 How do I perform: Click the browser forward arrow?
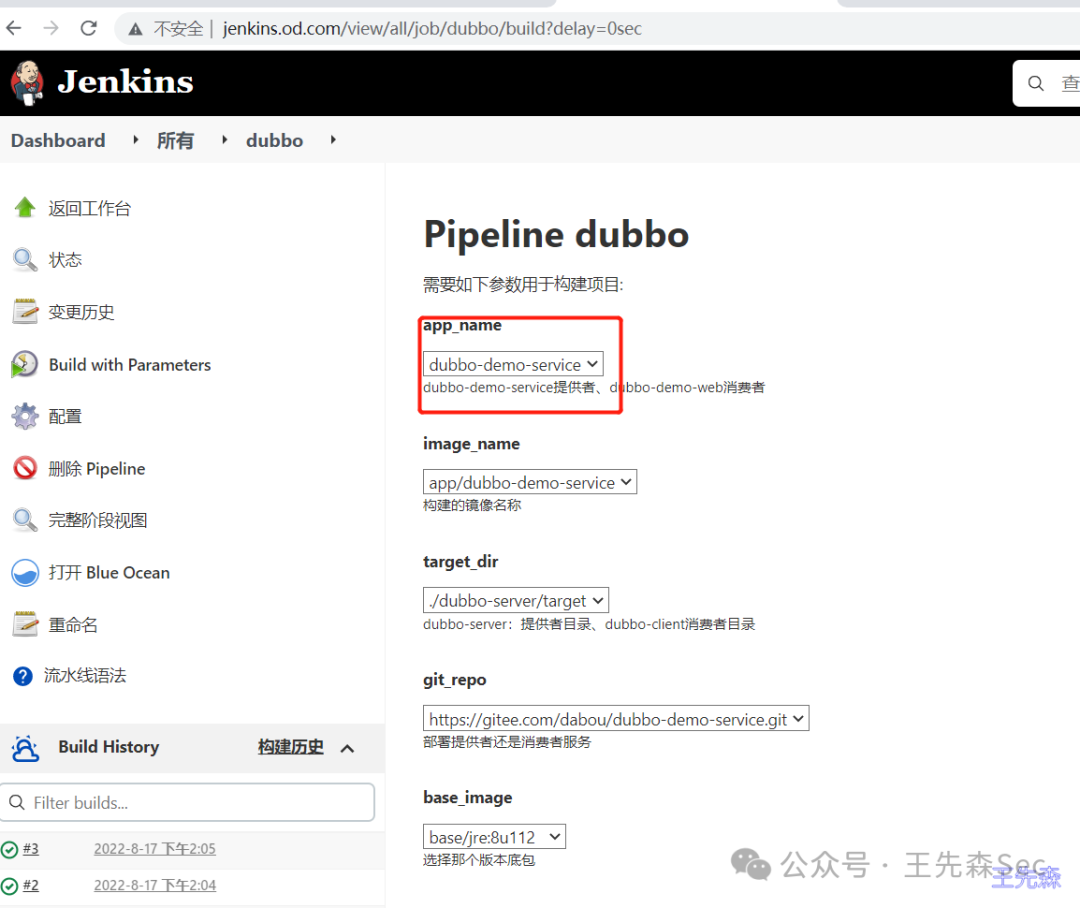pyautogui.click(x=51, y=28)
